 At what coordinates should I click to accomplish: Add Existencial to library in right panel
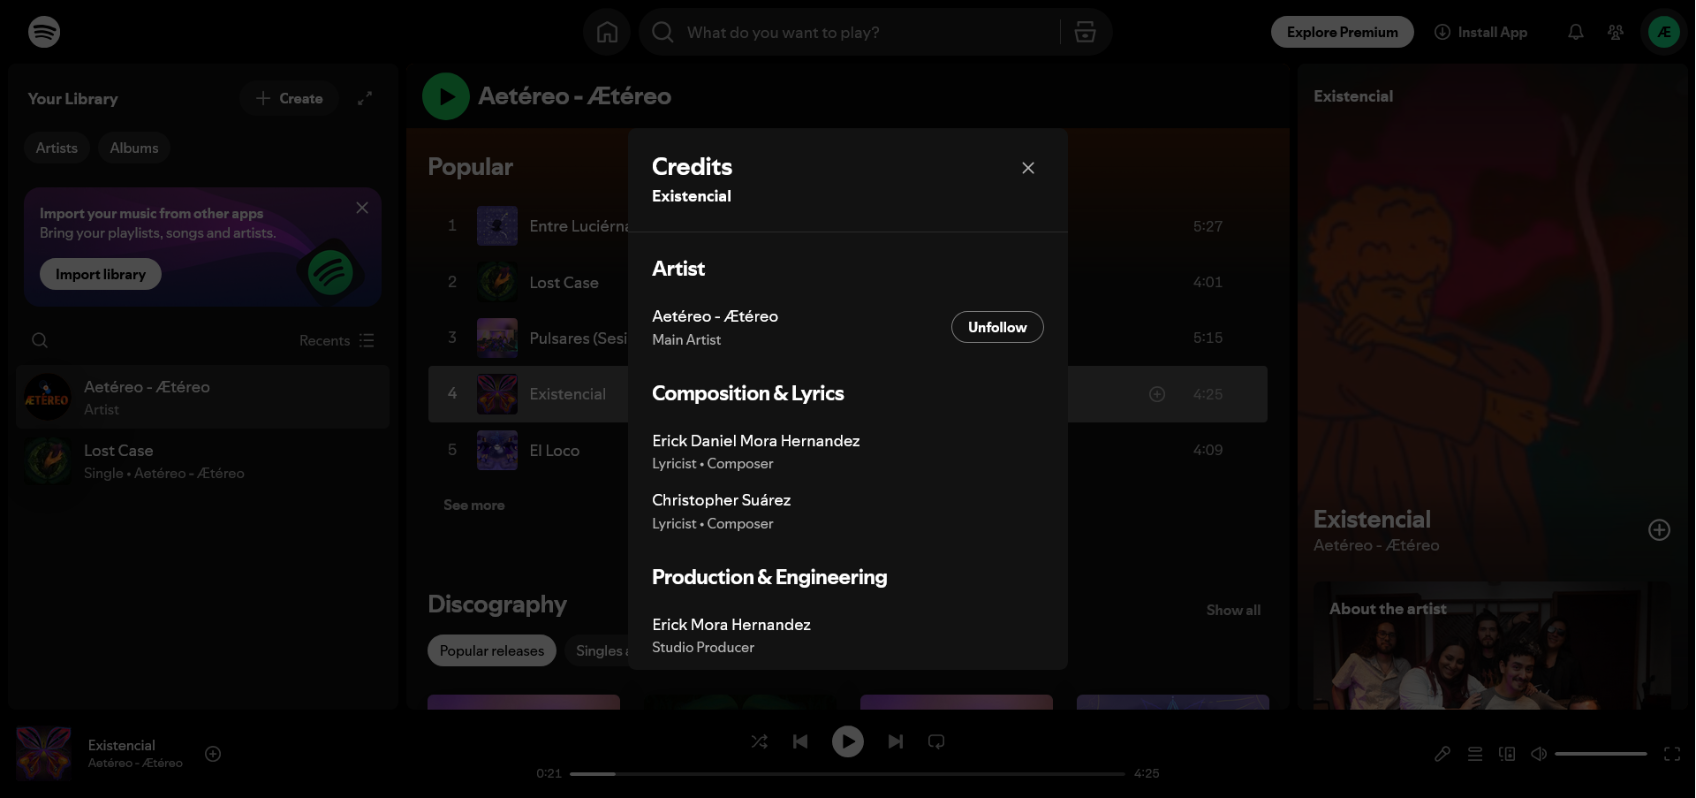point(1659,530)
